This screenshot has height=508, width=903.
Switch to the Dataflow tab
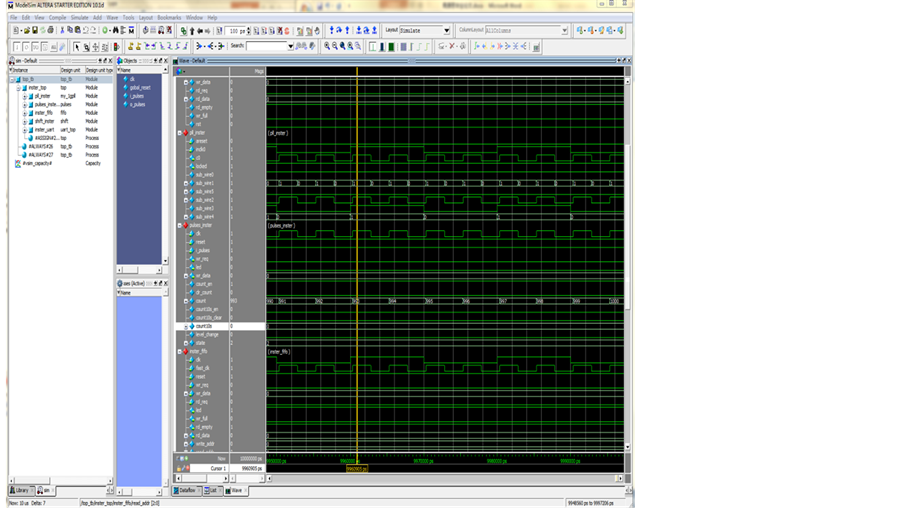(x=188, y=491)
